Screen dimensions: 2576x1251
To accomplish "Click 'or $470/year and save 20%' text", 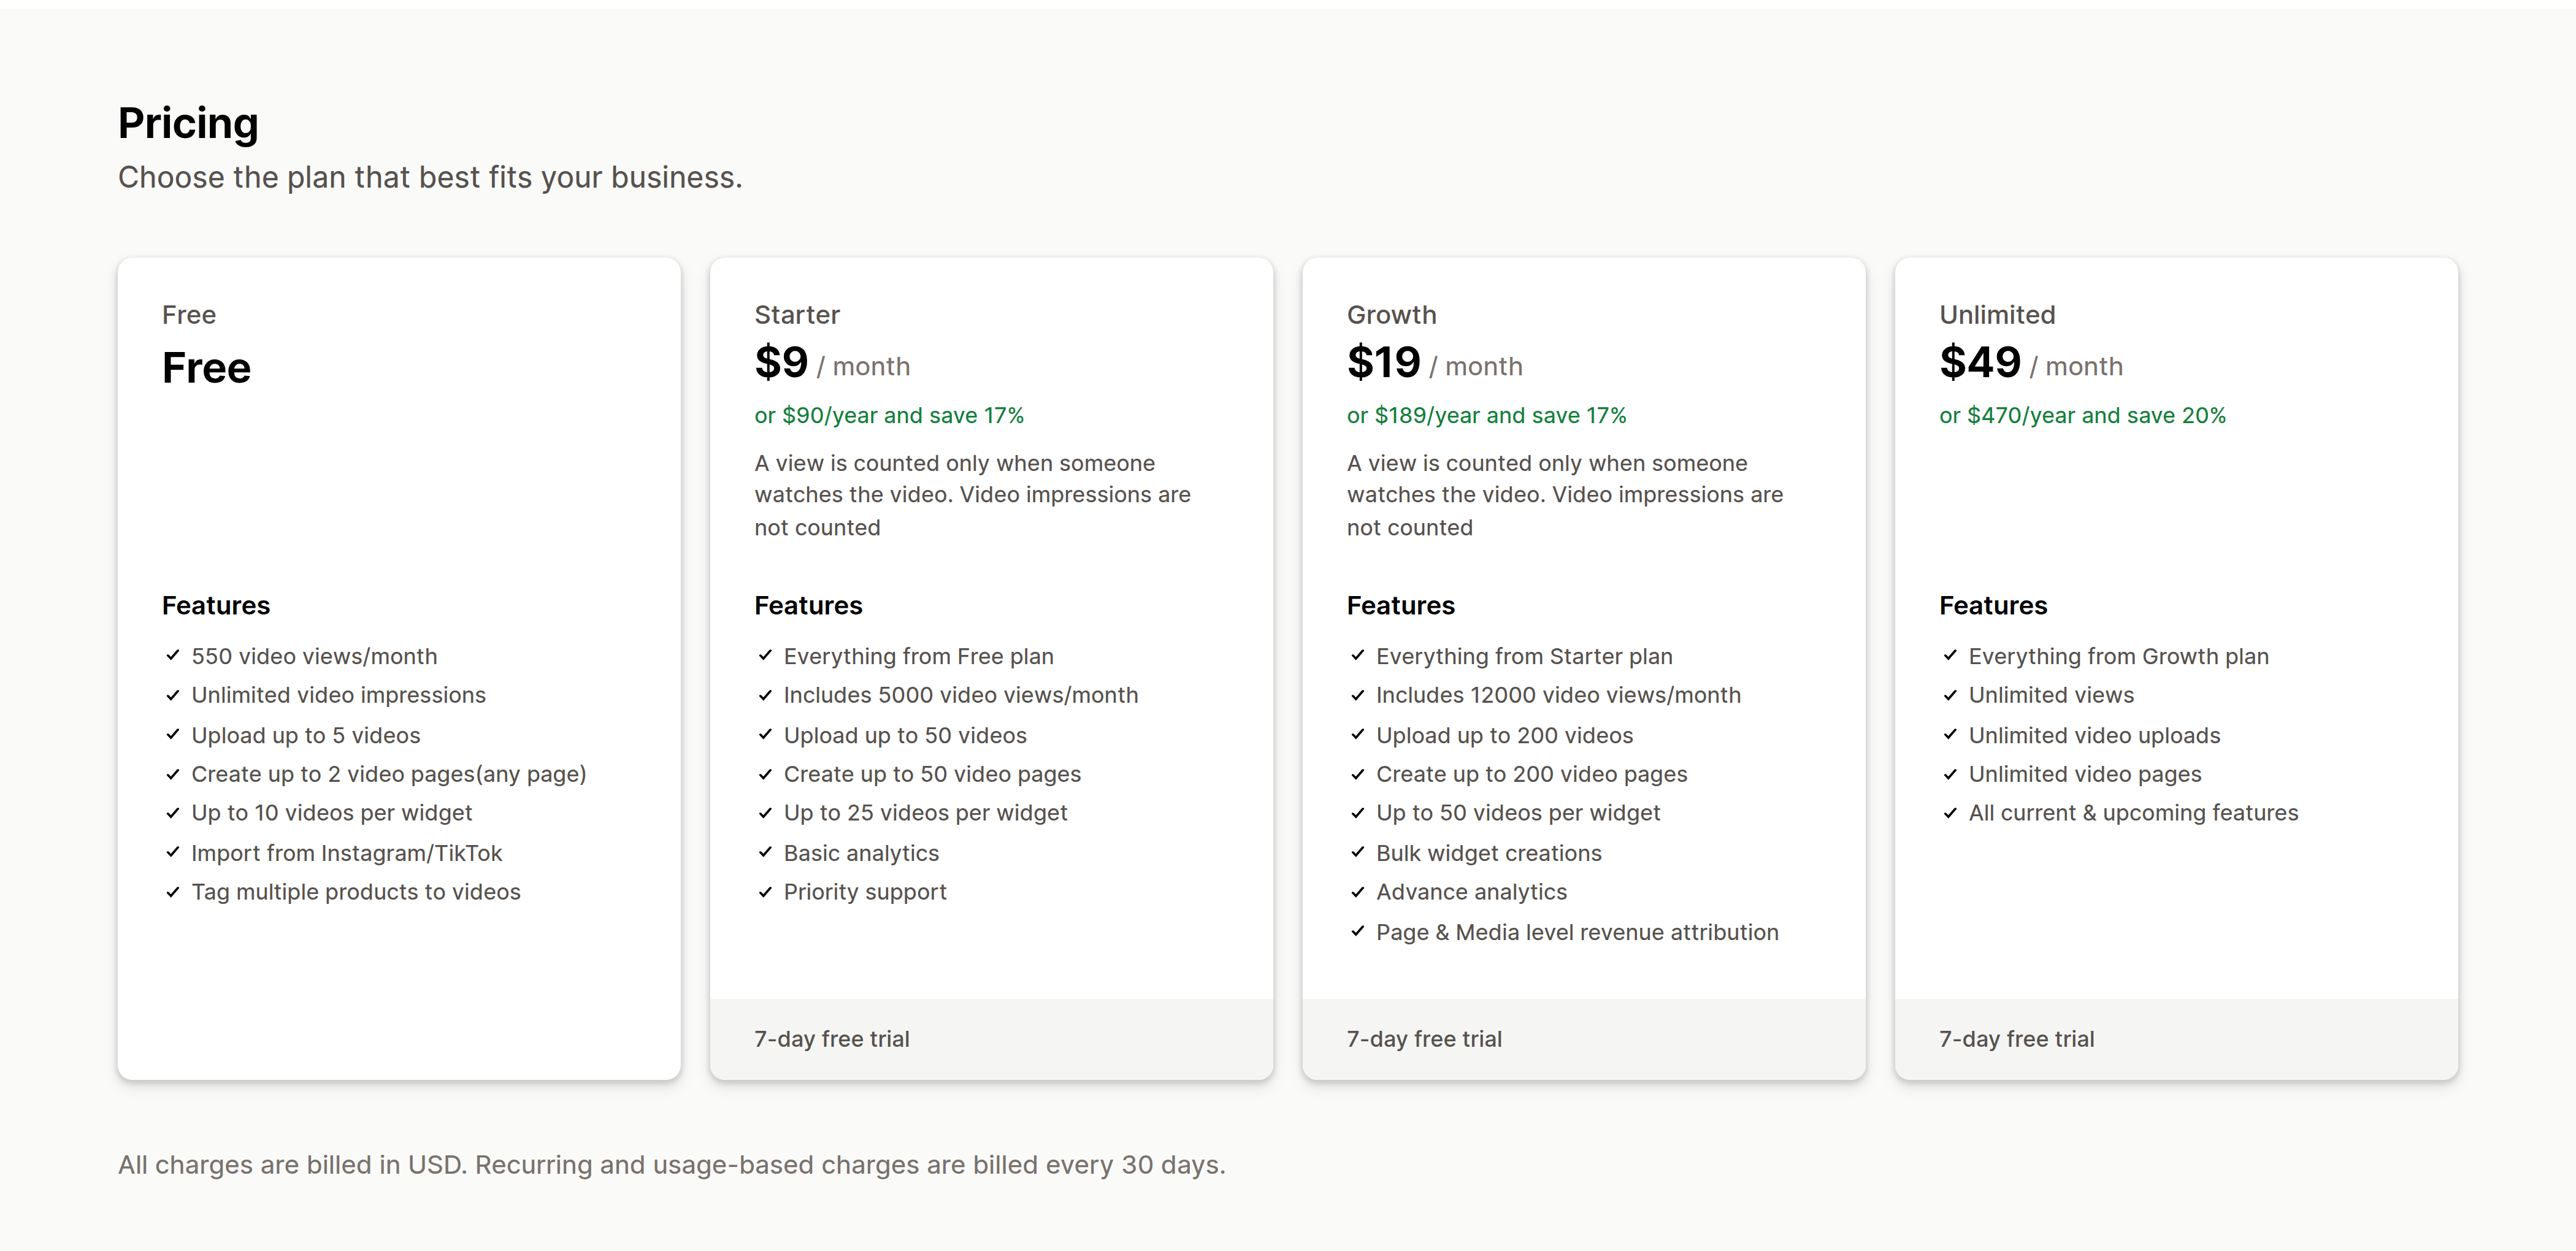I will click(2082, 415).
